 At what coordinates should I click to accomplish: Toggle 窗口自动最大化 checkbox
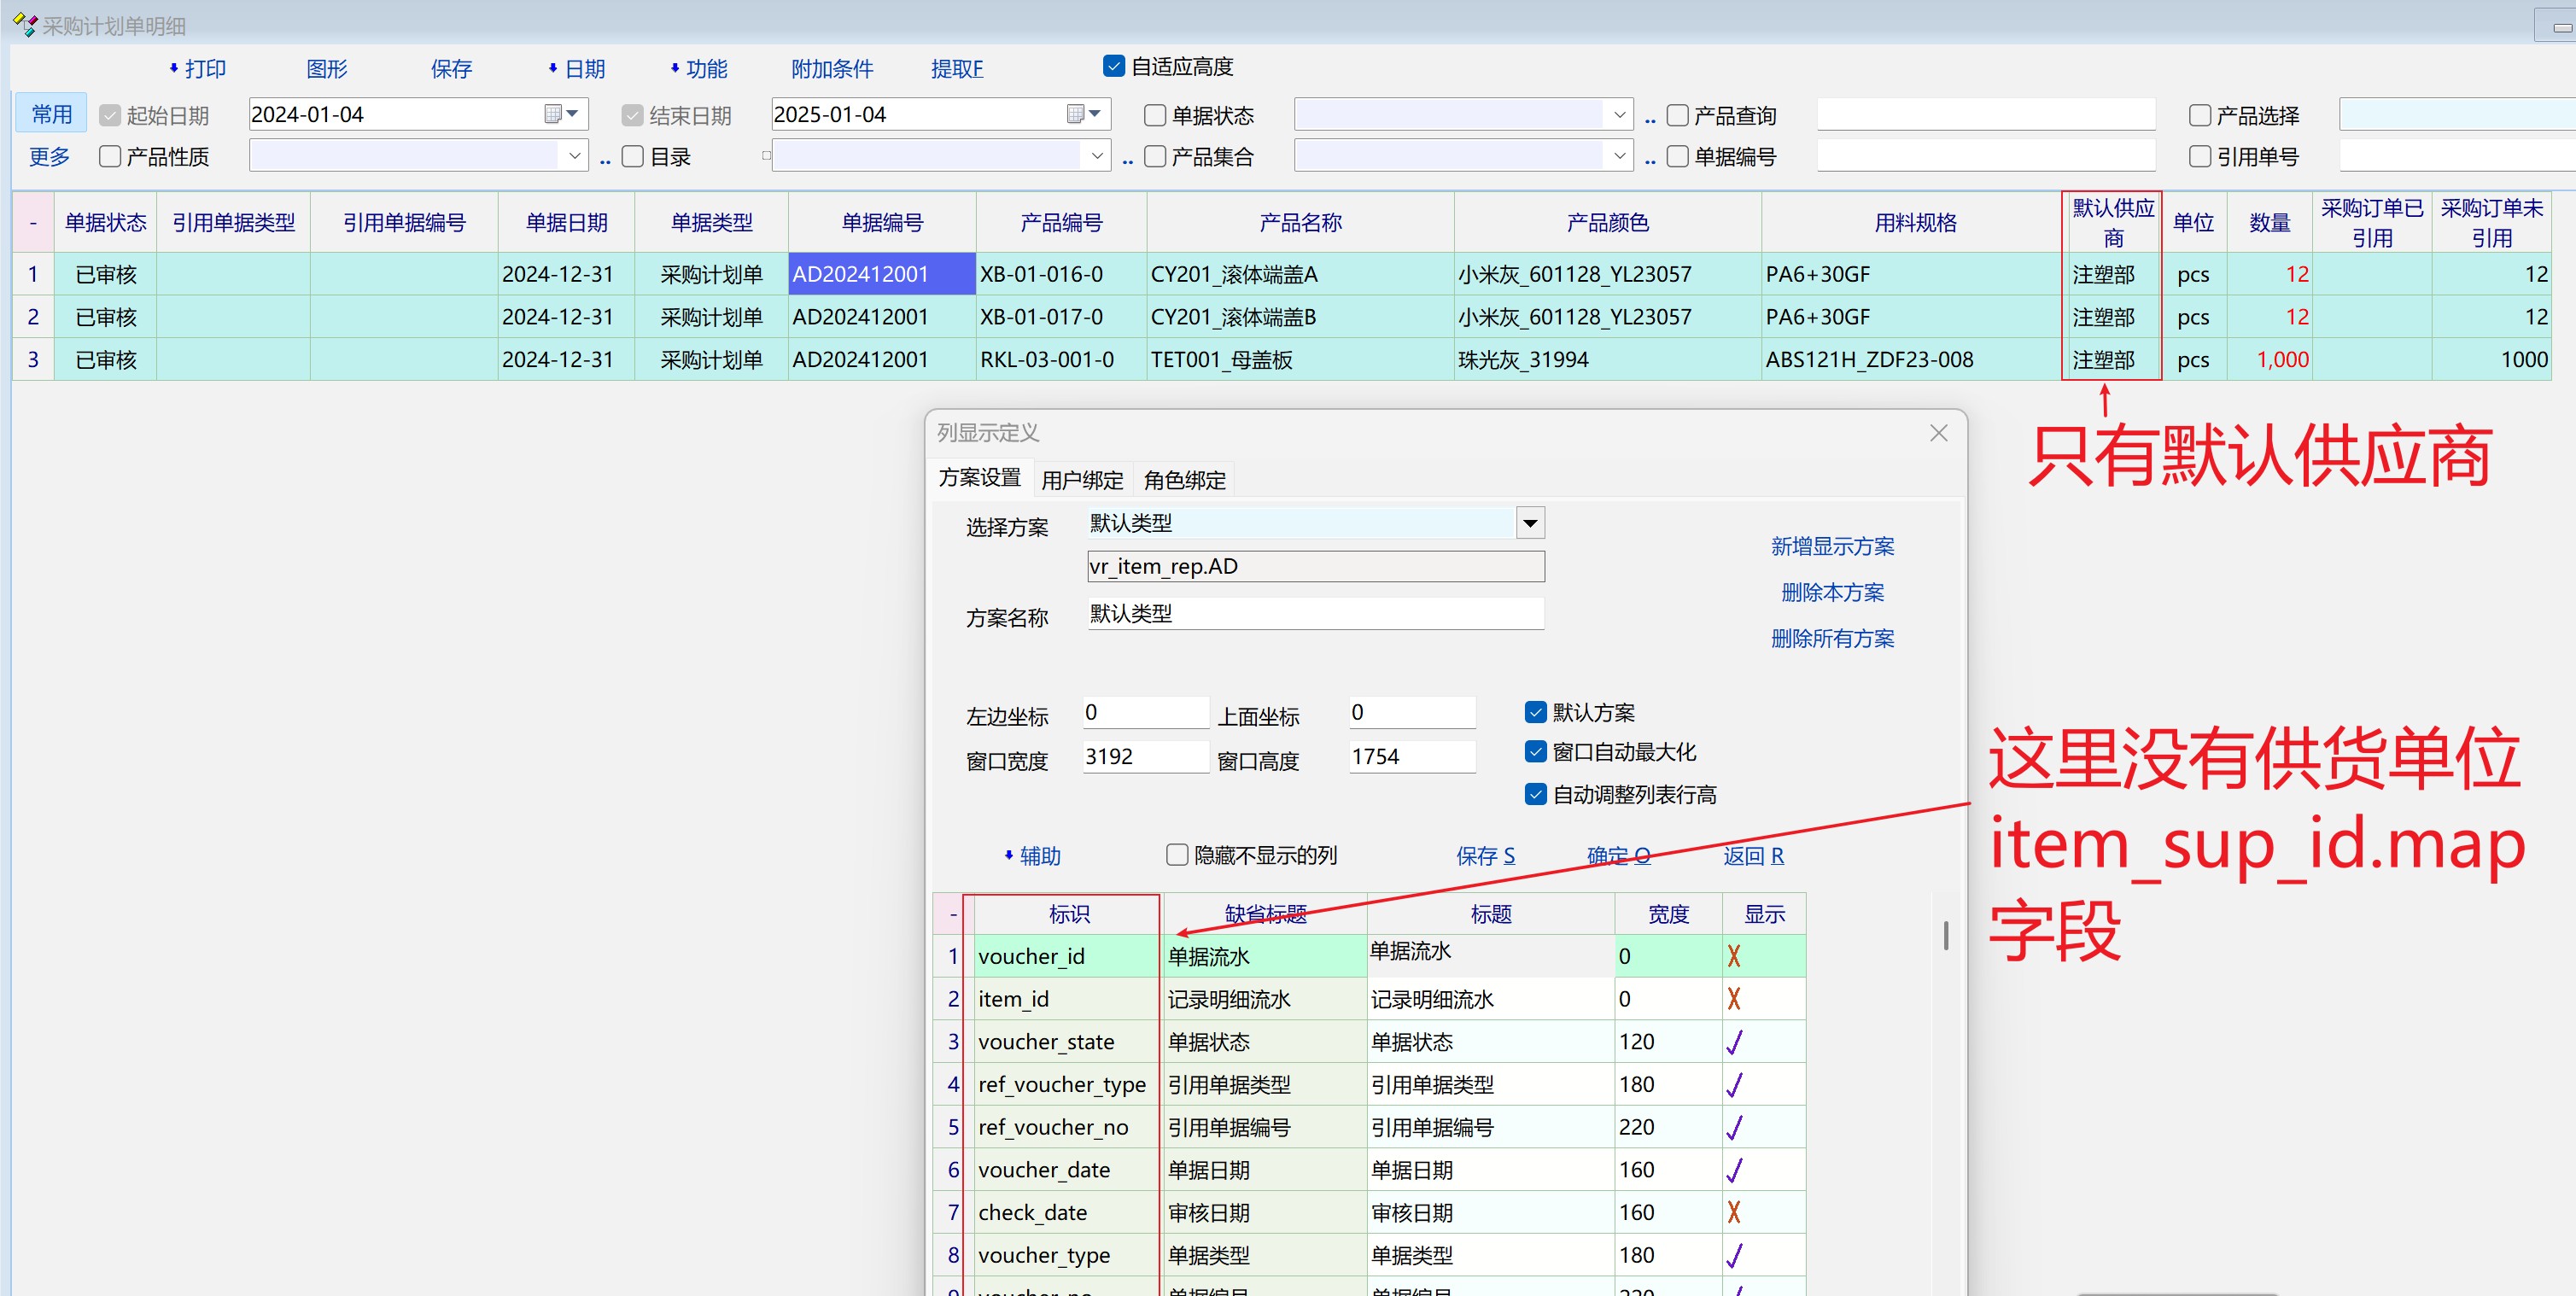pyautogui.click(x=1536, y=751)
